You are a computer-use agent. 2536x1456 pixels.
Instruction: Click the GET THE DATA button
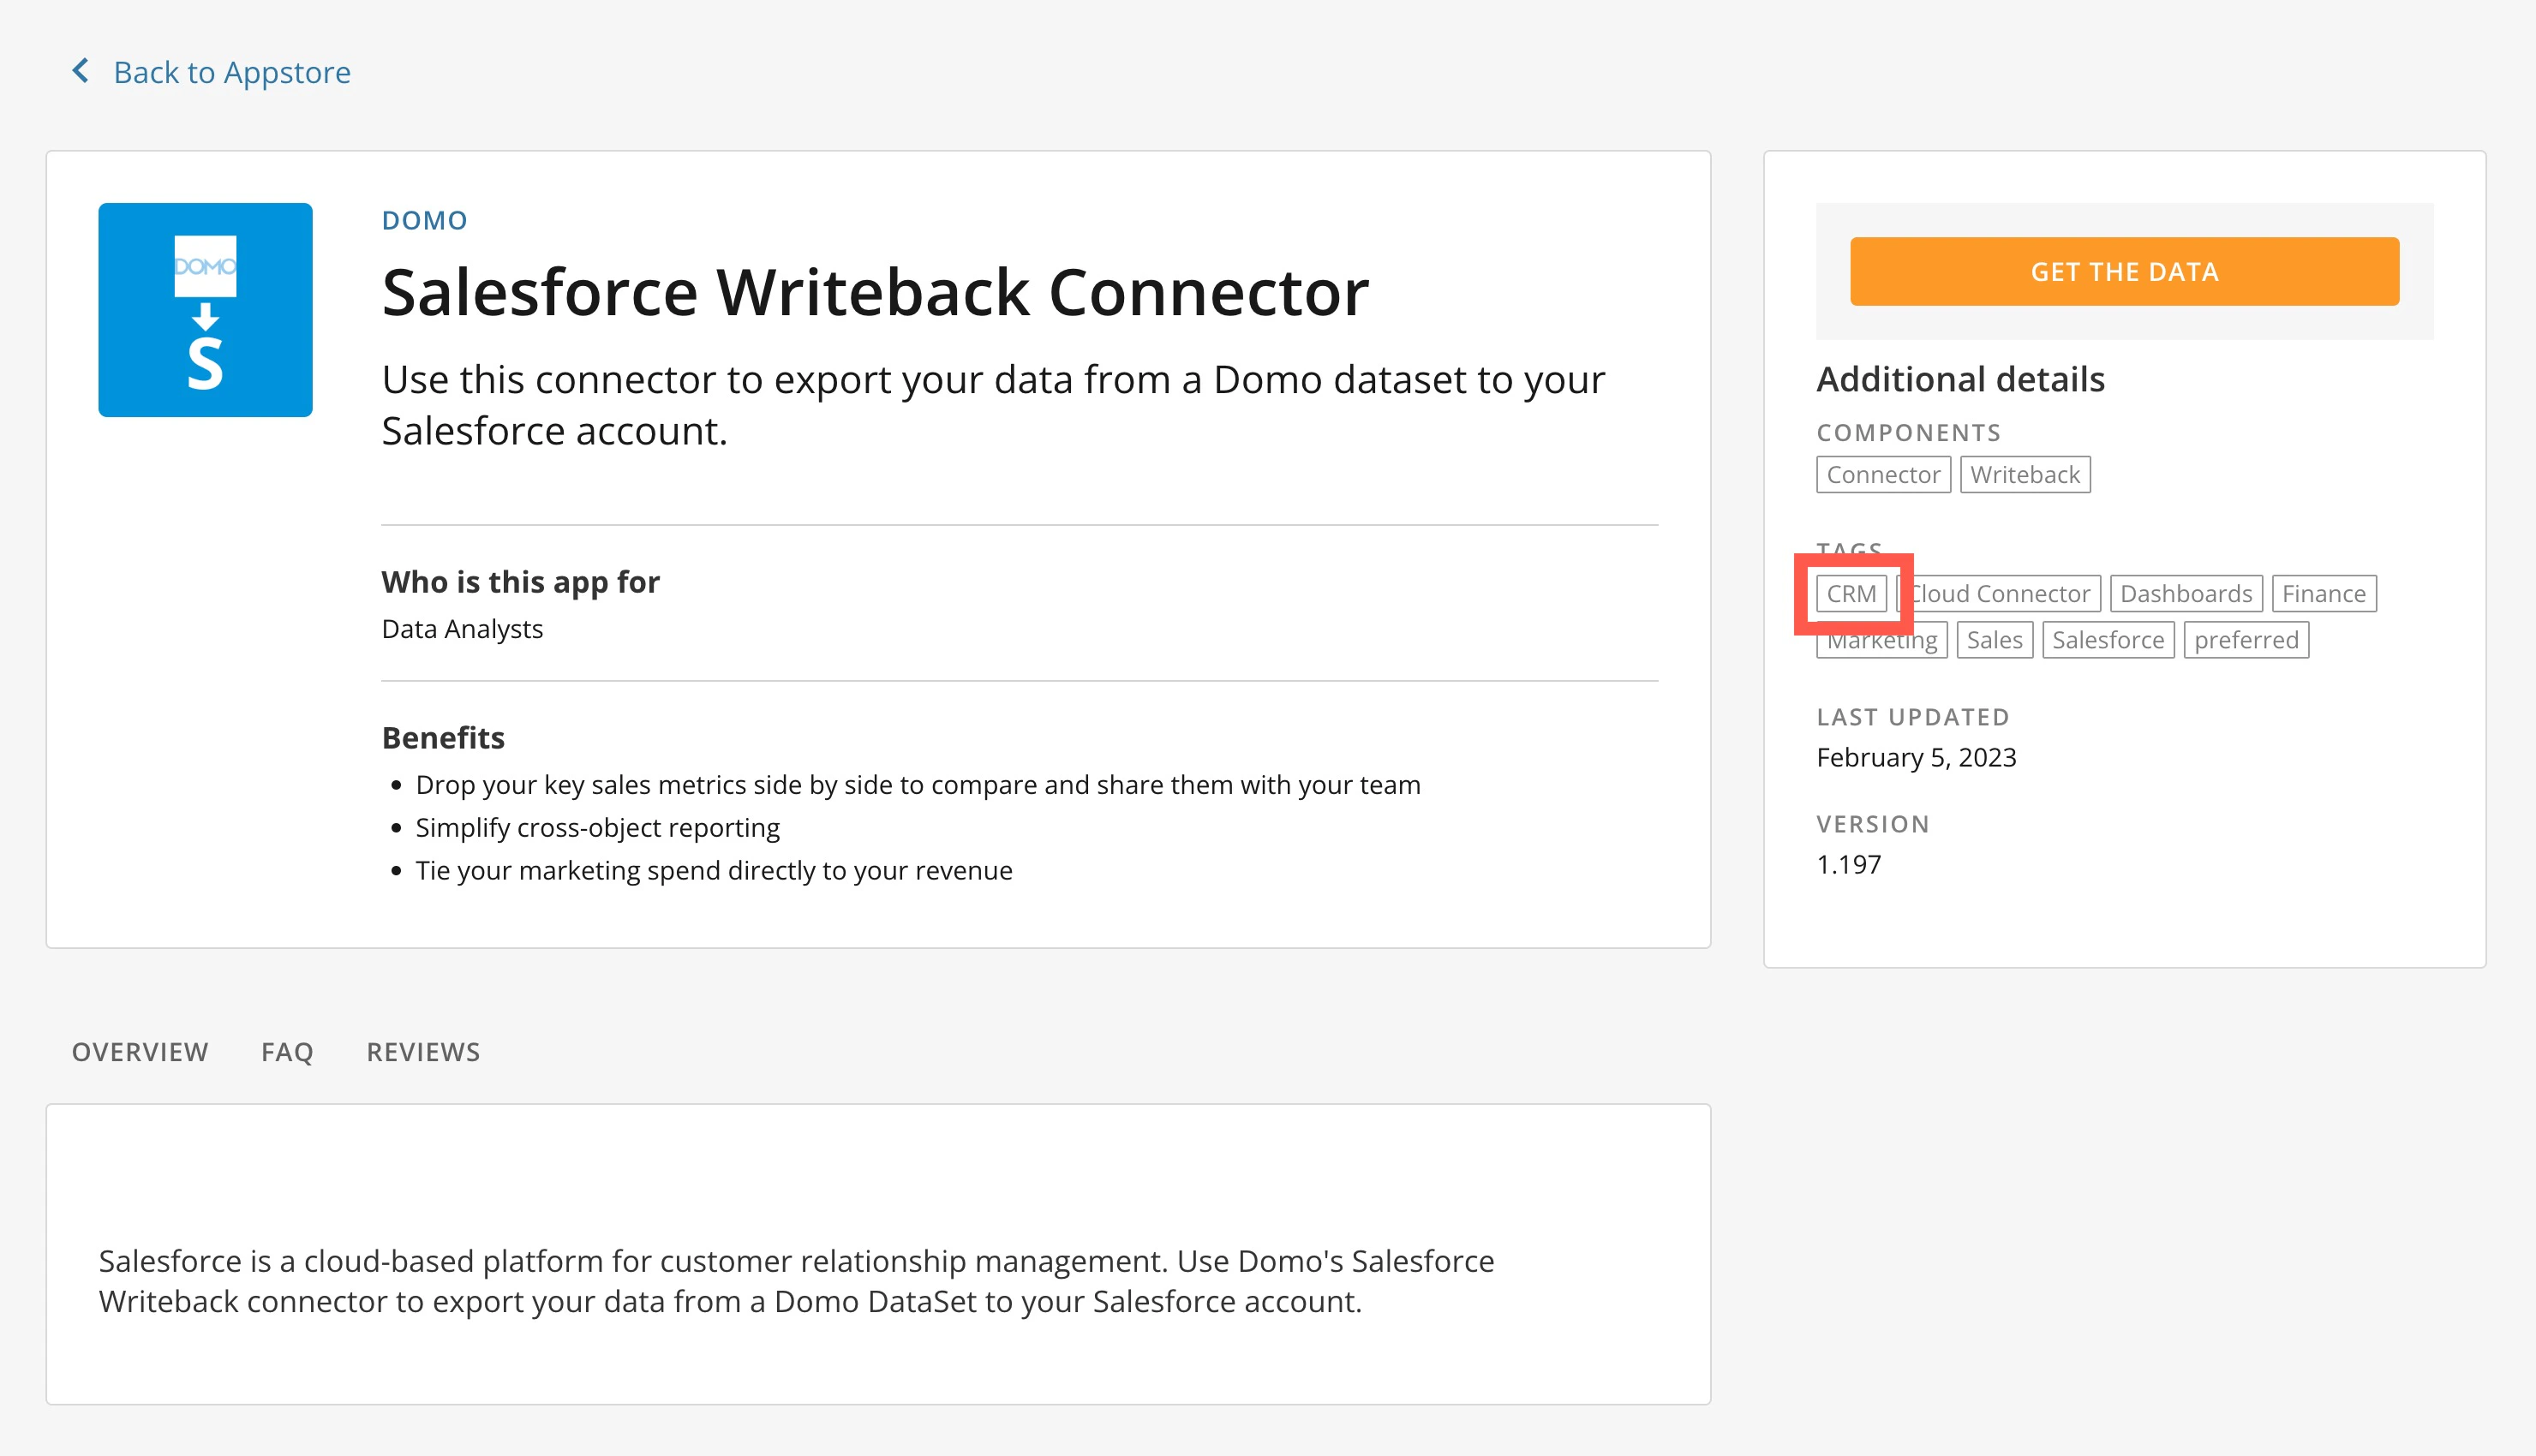coord(2124,271)
